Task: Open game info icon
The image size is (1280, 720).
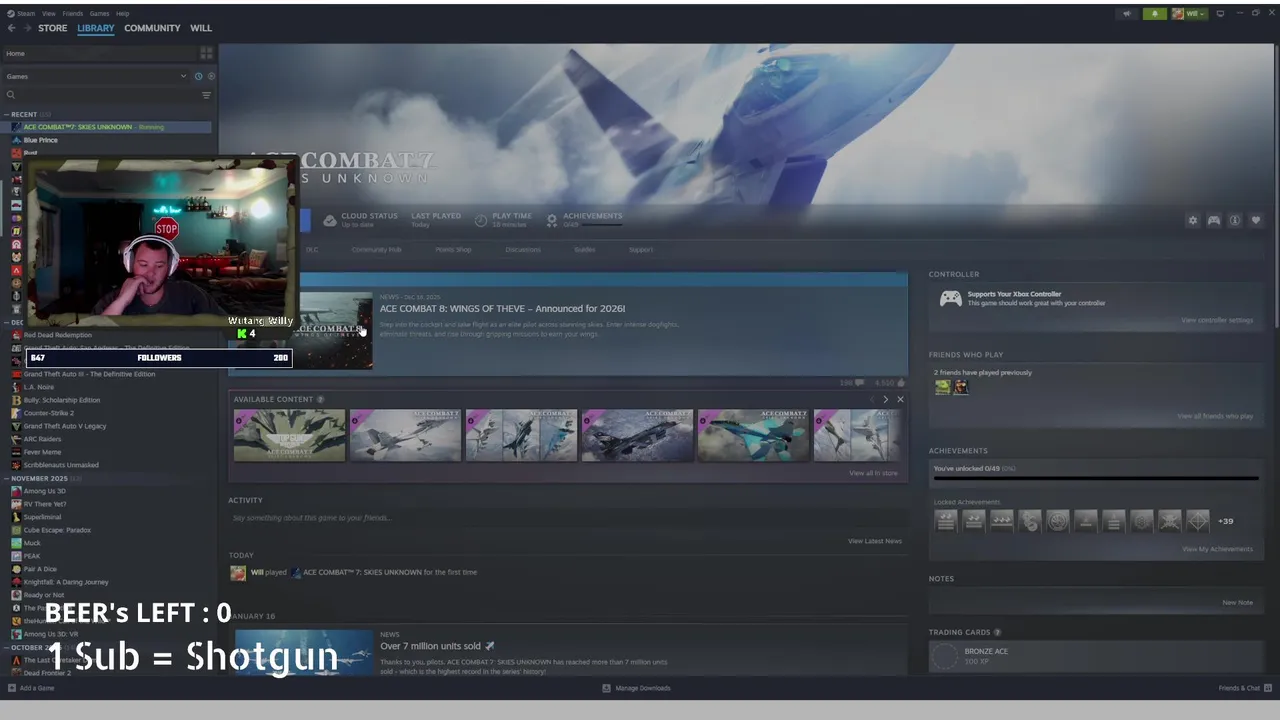Action: (1234, 220)
